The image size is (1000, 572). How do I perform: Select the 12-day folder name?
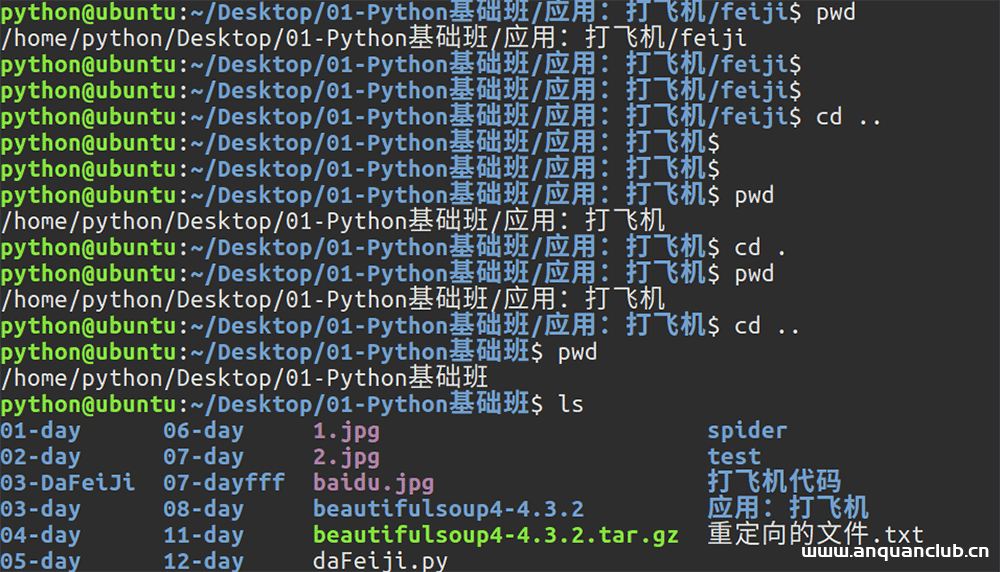coord(204,561)
